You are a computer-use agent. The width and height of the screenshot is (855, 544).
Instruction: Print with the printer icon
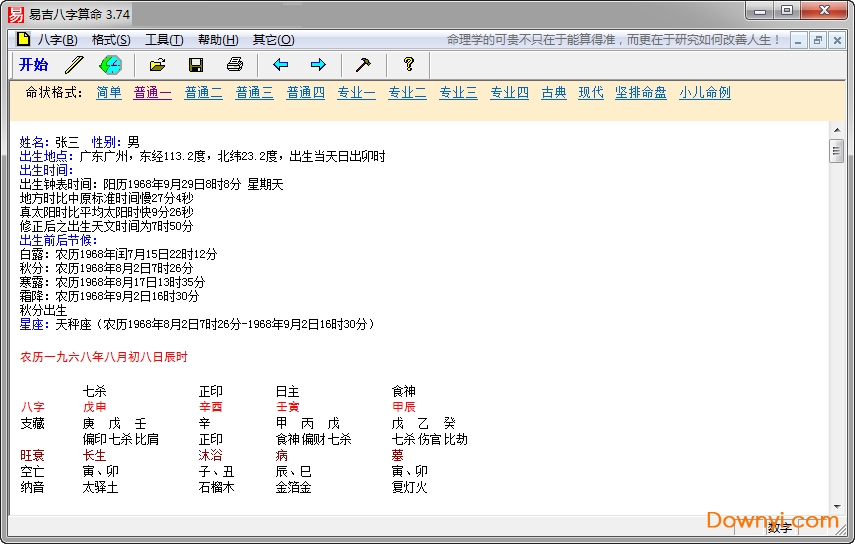click(235, 65)
